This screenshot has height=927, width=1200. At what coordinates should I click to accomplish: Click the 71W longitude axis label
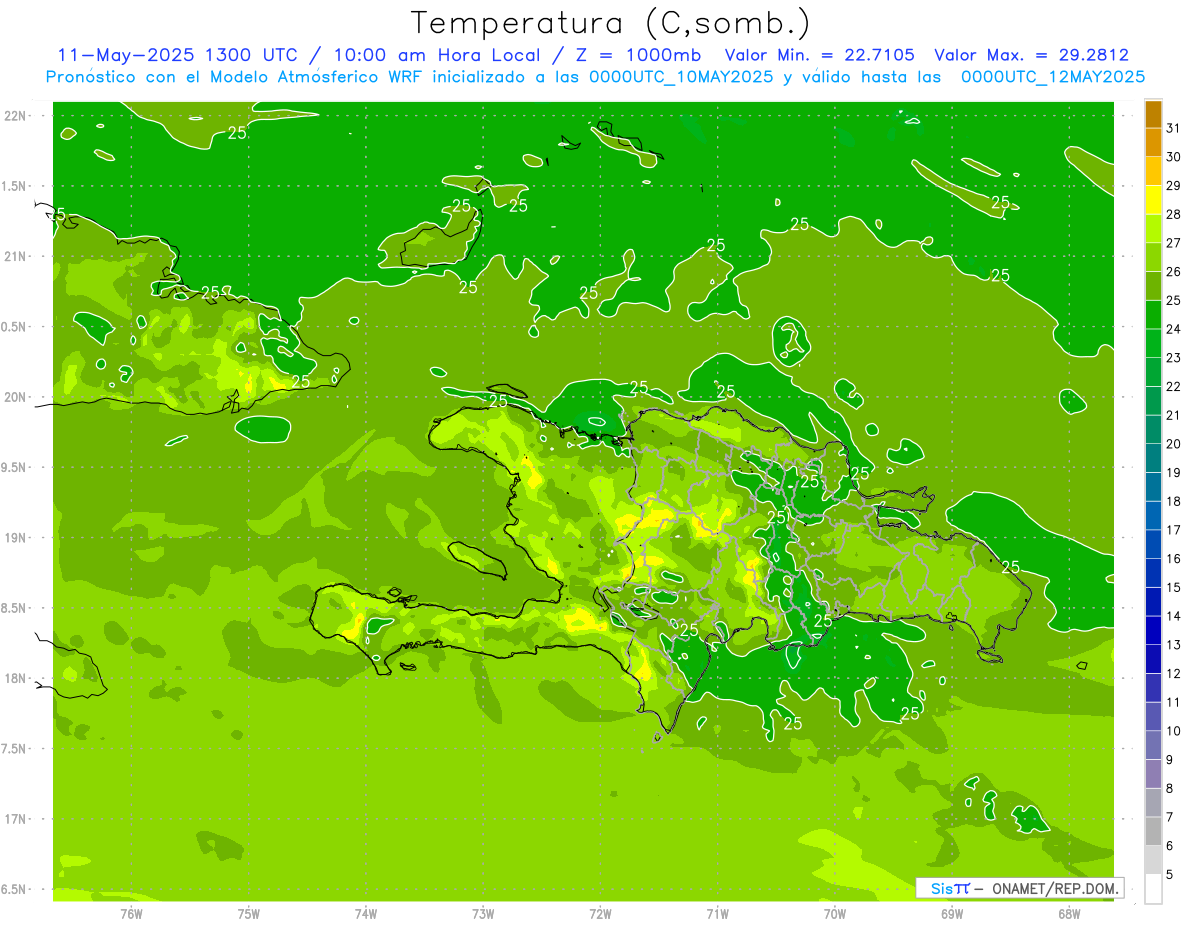(x=717, y=914)
